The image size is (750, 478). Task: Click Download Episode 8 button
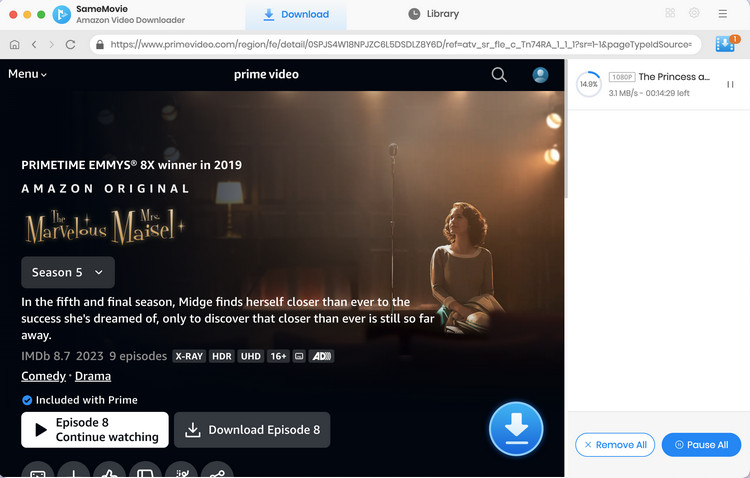252,430
